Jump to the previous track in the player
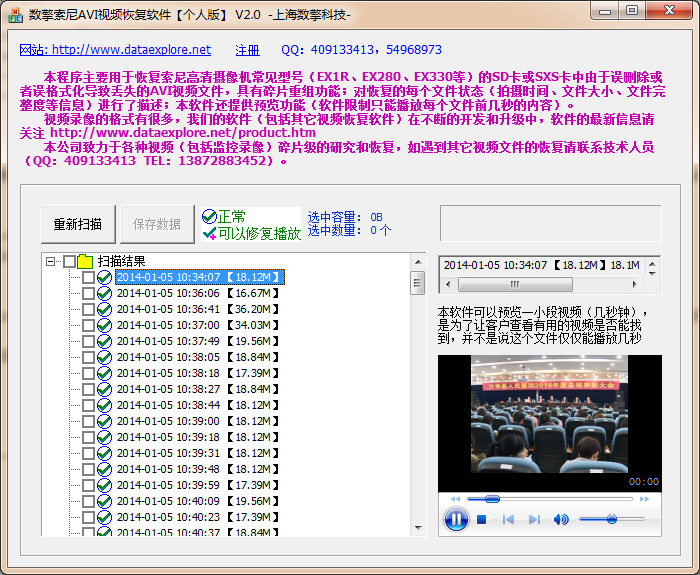 pyautogui.click(x=508, y=520)
